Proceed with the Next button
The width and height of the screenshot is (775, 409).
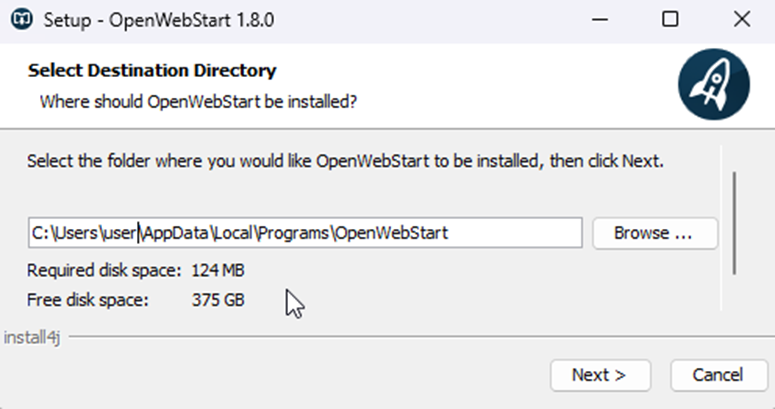(x=601, y=375)
